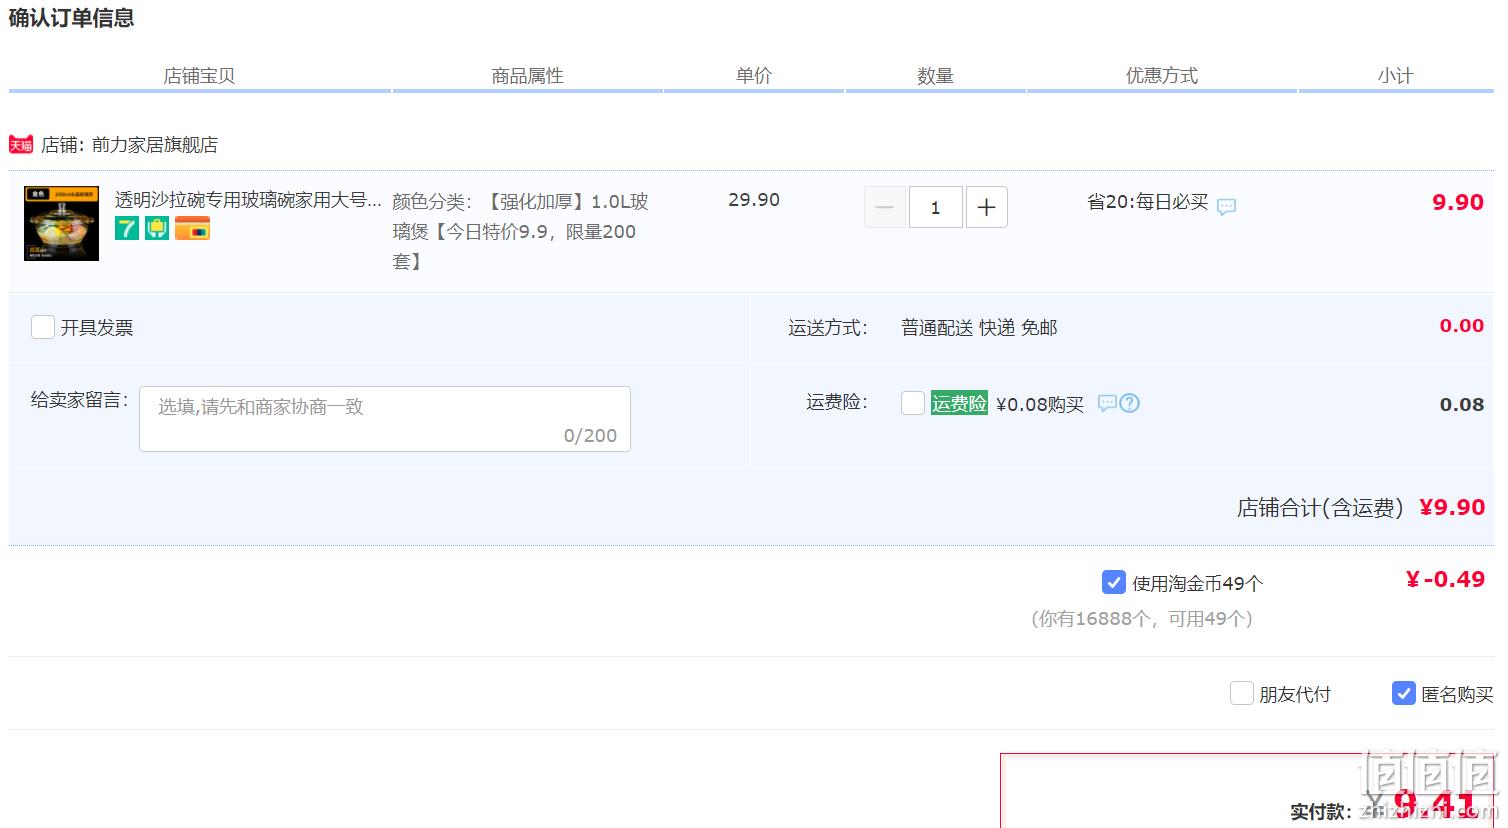Click the orange credit card badge icon
The image size is (1508, 828).
[x=192, y=228]
